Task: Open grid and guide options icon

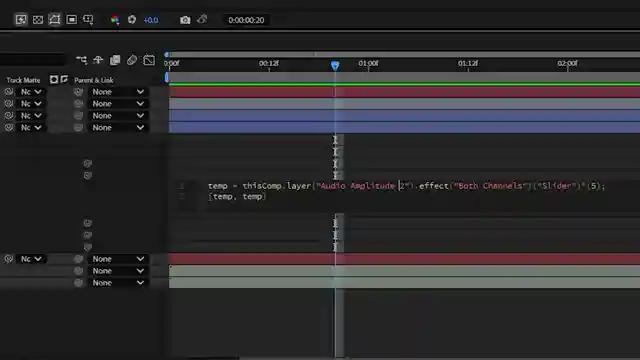Action: click(x=88, y=20)
